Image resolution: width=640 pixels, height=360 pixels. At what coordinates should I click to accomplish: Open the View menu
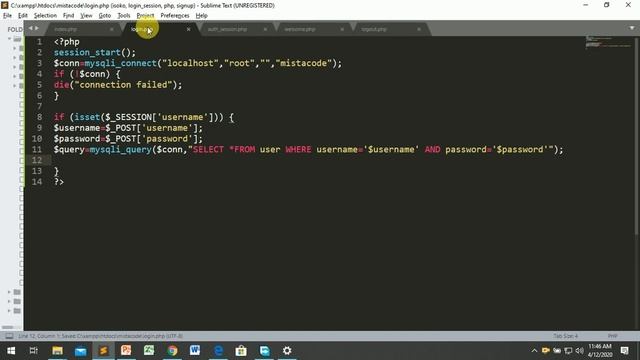86,16
